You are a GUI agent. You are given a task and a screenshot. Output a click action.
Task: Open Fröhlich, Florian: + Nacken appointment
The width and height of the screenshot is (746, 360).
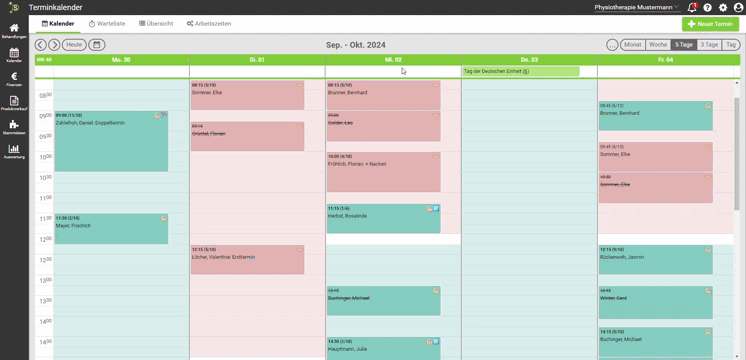383,172
